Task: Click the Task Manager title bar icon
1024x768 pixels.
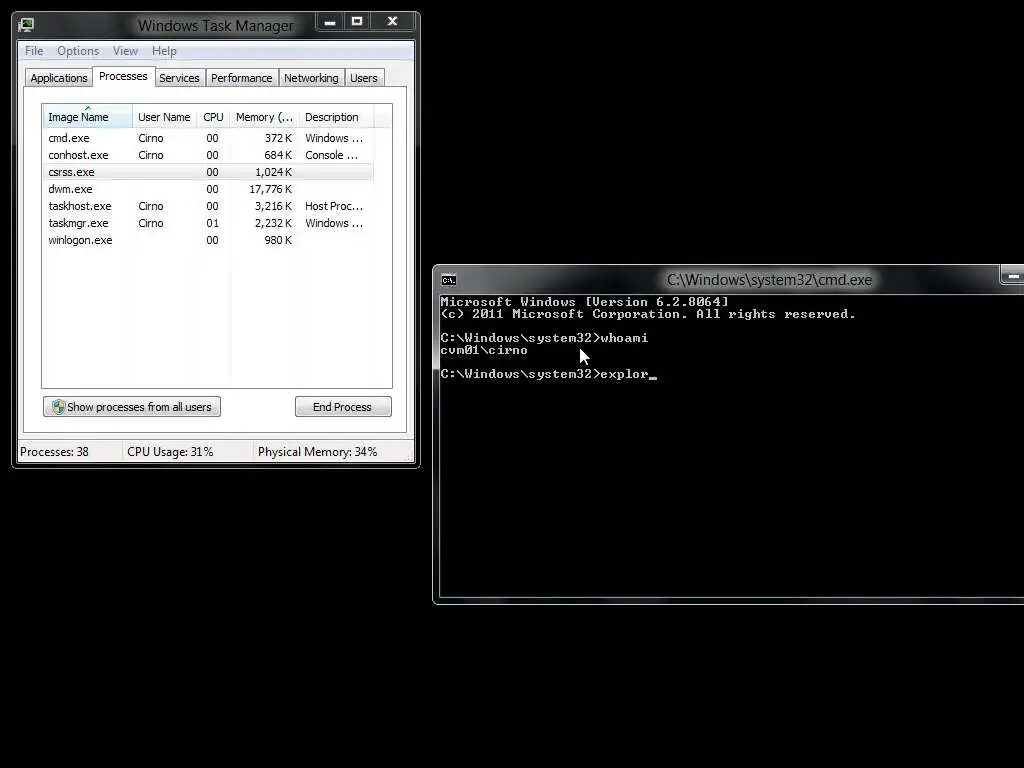Action: pyautogui.click(x=26, y=25)
